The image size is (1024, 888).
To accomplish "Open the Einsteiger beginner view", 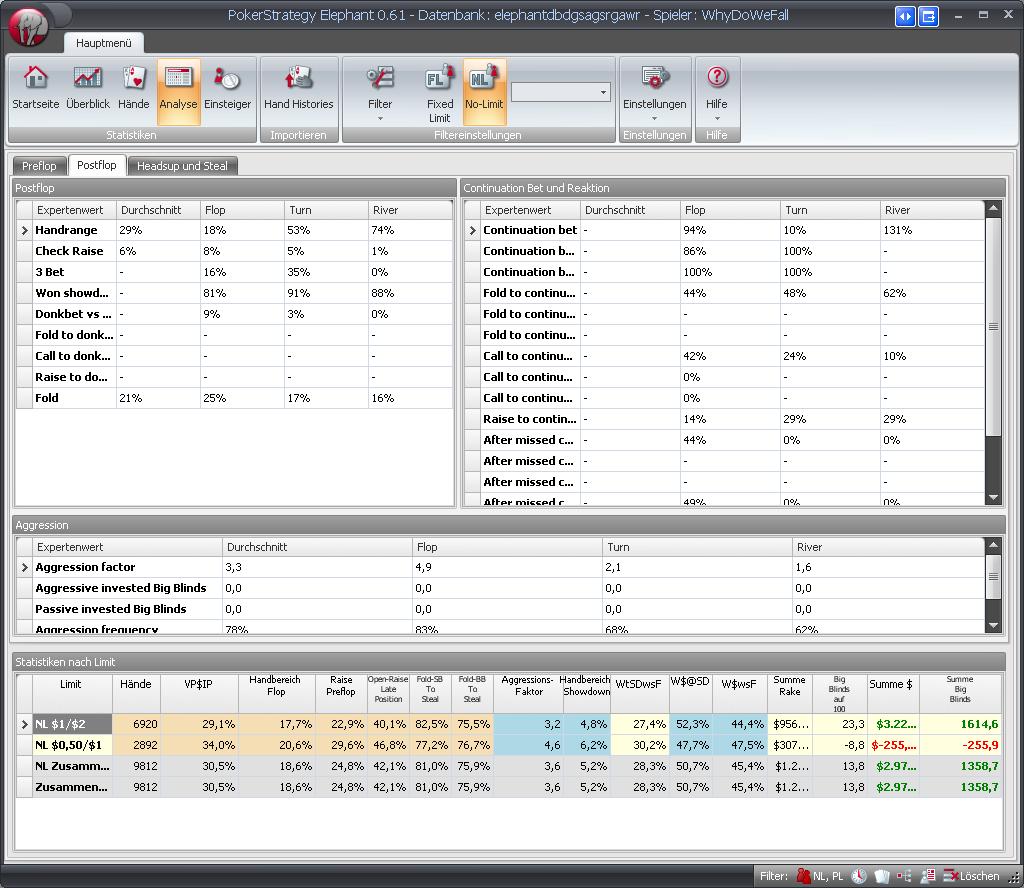I will point(227,88).
